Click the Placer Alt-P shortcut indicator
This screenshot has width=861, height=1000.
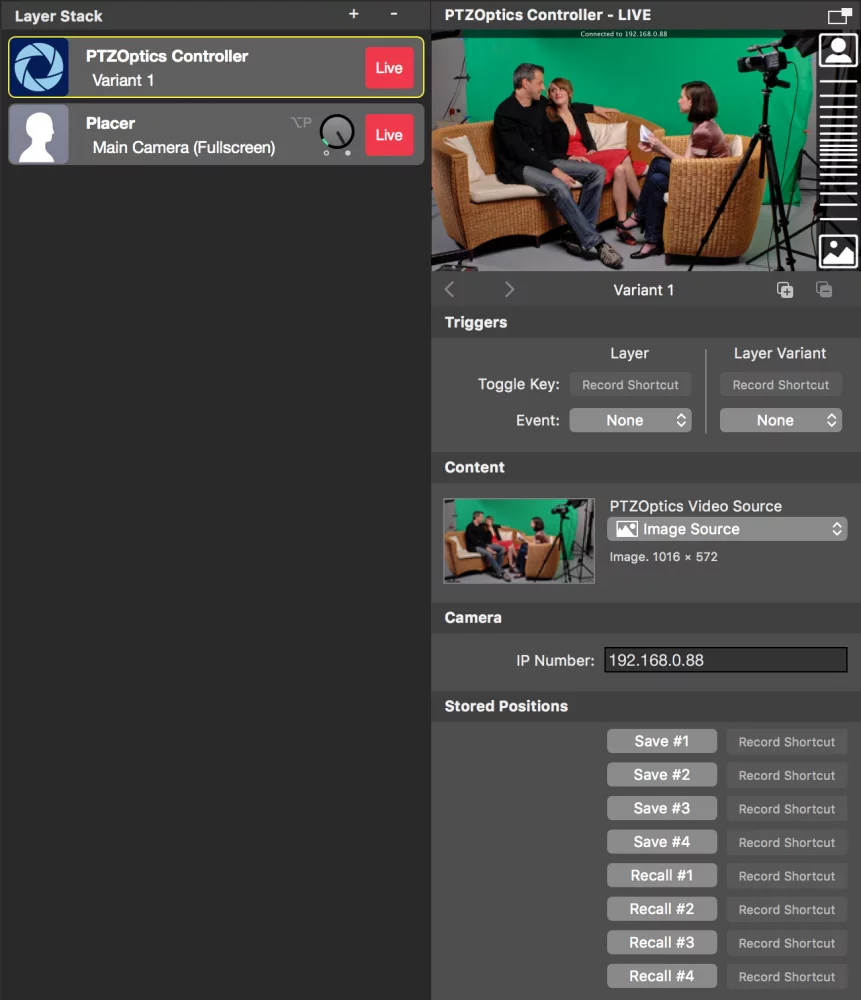click(301, 122)
